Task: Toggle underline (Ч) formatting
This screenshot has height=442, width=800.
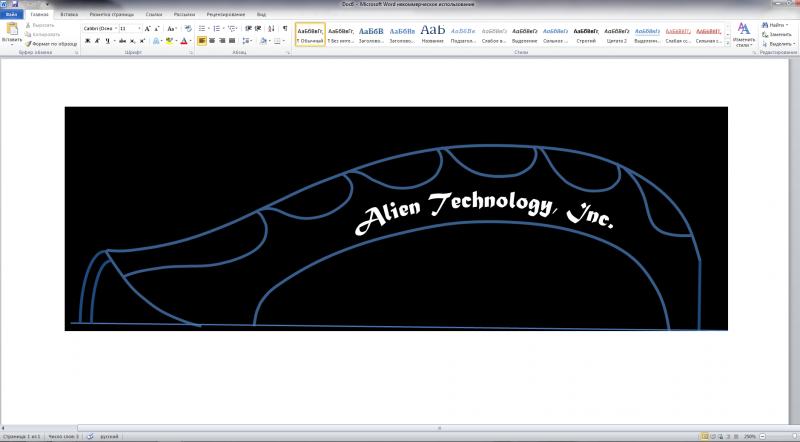Action: (x=107, y=41)
